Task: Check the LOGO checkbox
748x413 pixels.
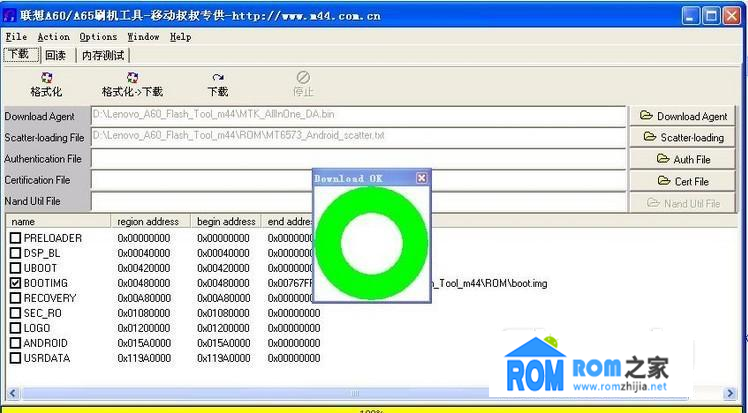Action: pos(16,328)
